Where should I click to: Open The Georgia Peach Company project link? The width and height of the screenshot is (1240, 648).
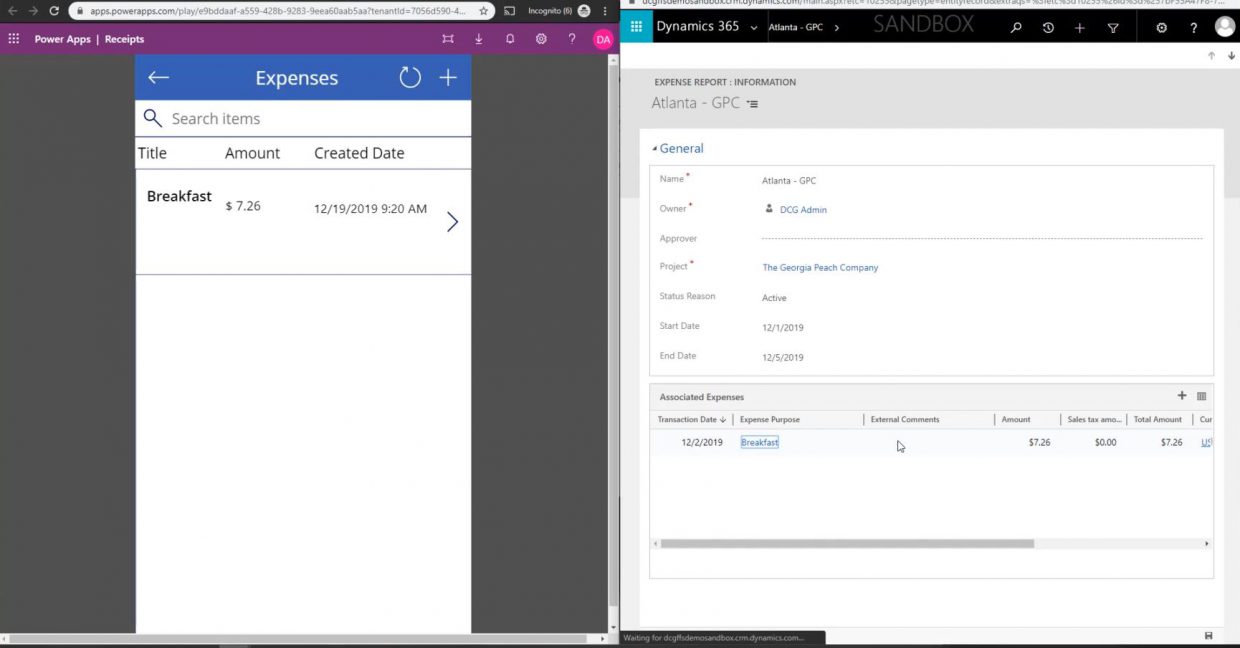click(820, 268)
